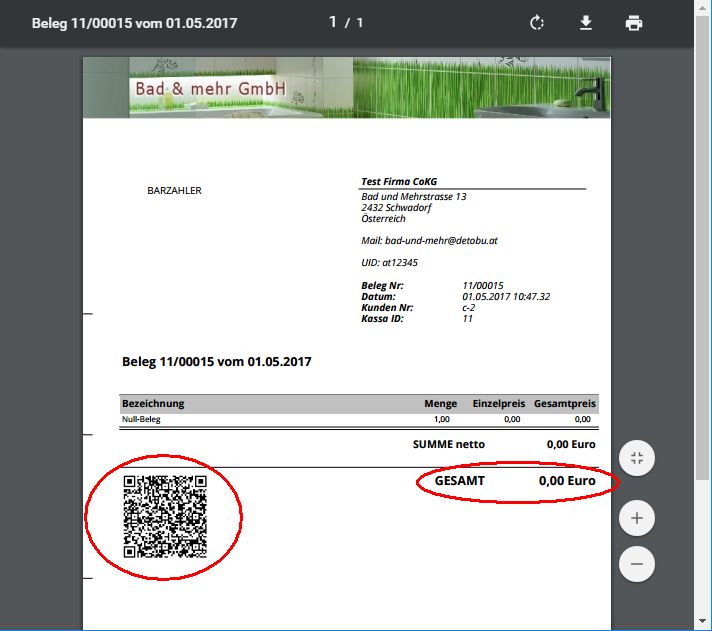
Task: Click the Beleg Nr: label
Action: [x=382, y=286]
